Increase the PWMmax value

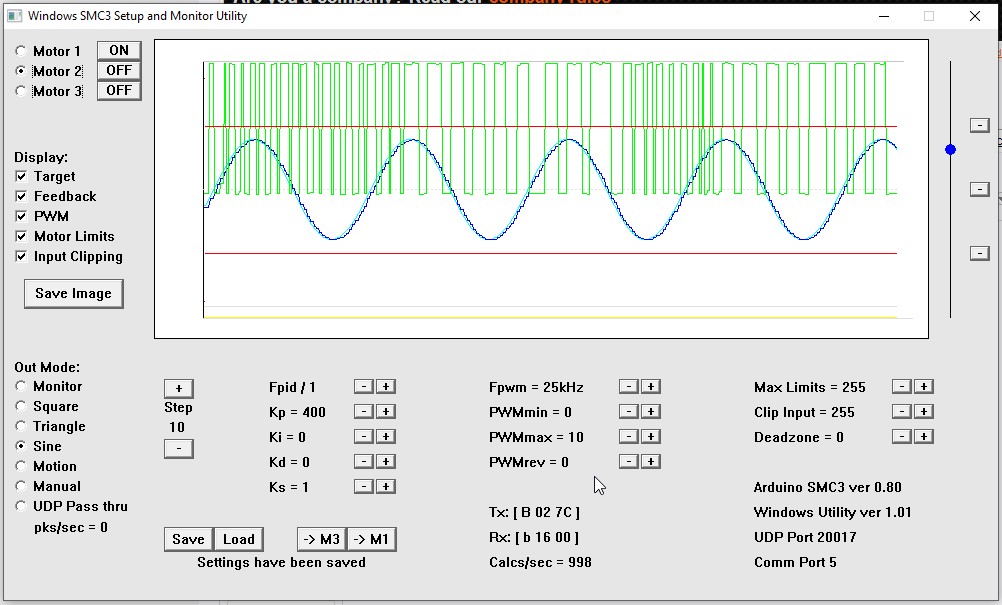[x=650, y=437]
